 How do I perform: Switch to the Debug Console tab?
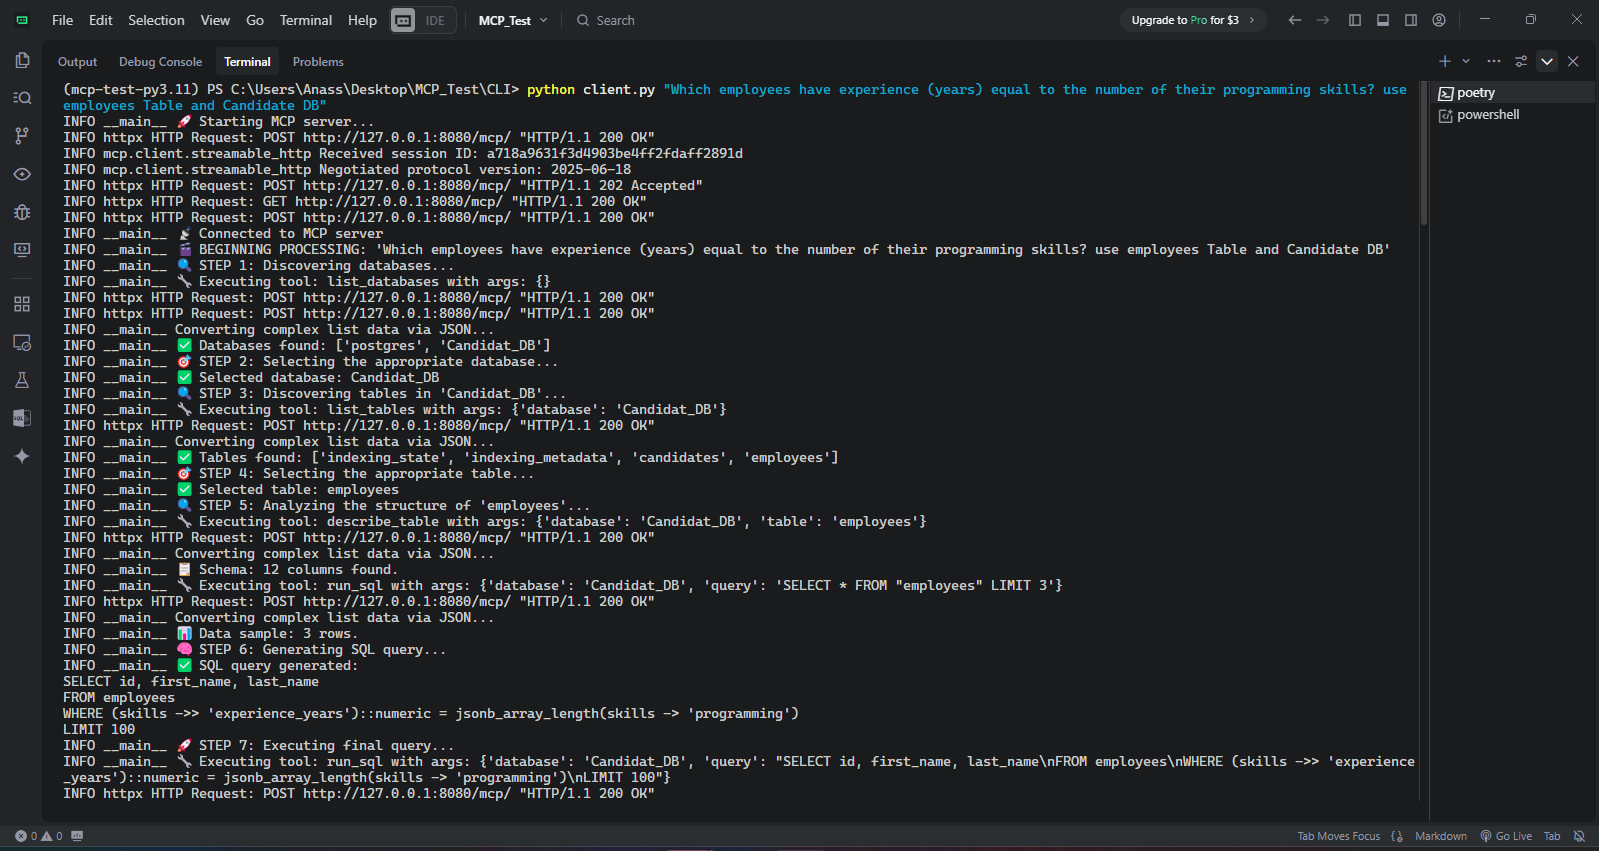coord(160,61)
